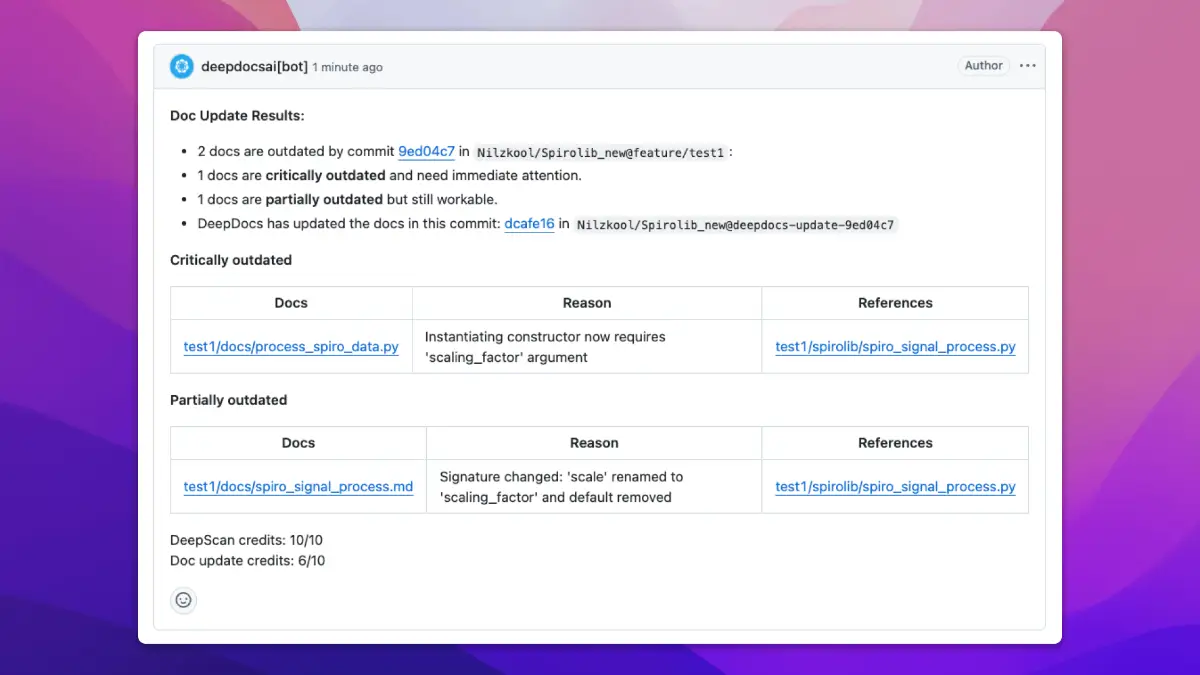Click the "Critically outdated" heading
Image resolution: width=1200 pixels, height=675 pixels.
click(x=231, y=260)
